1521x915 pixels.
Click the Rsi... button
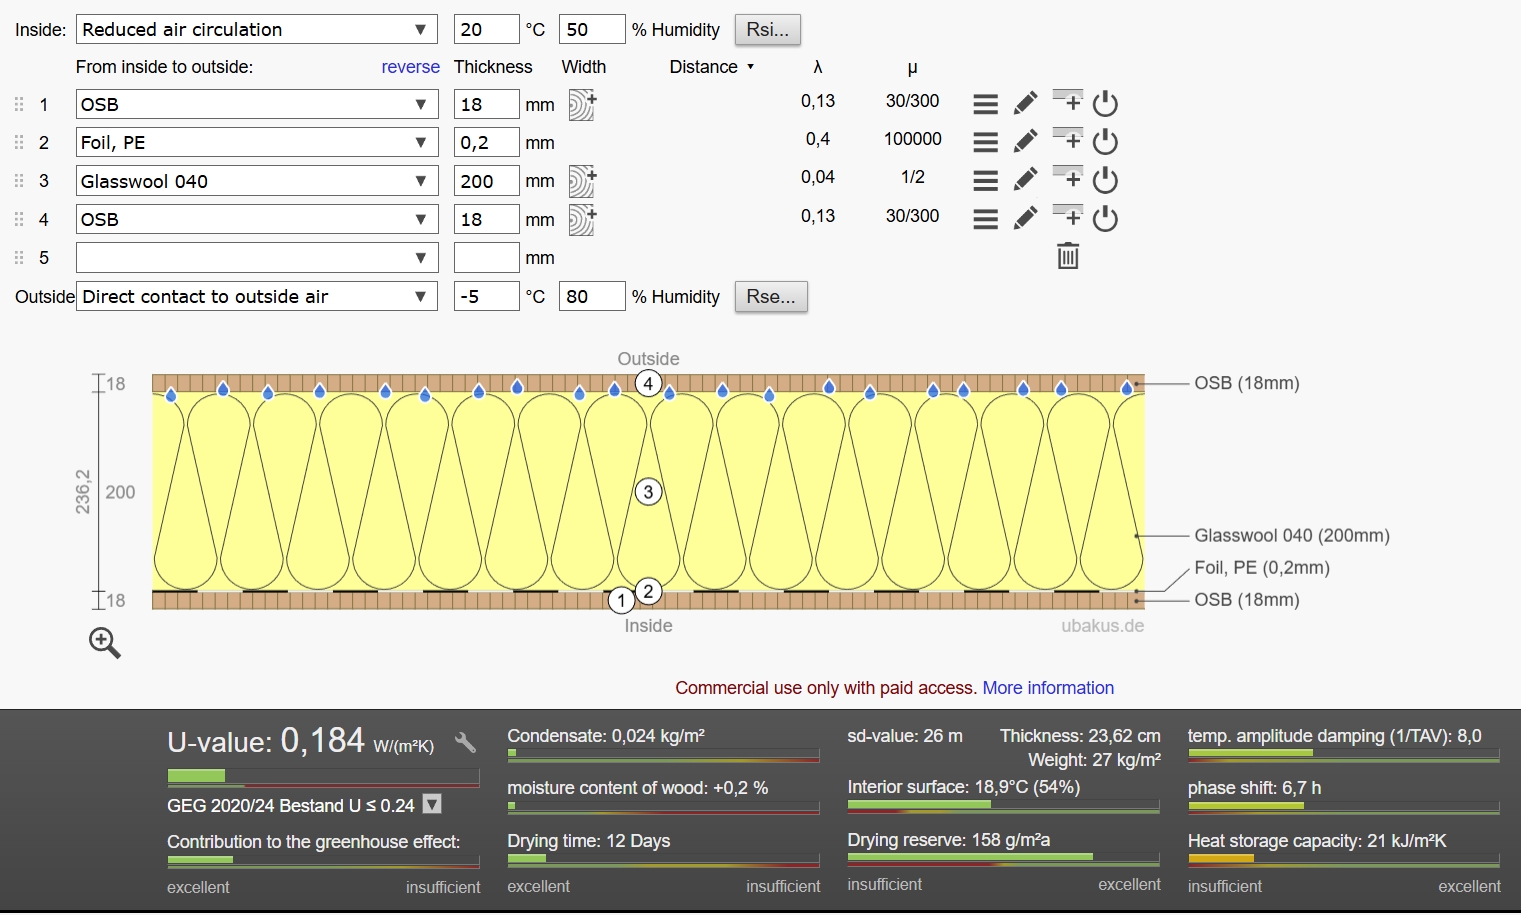(768, 29)
